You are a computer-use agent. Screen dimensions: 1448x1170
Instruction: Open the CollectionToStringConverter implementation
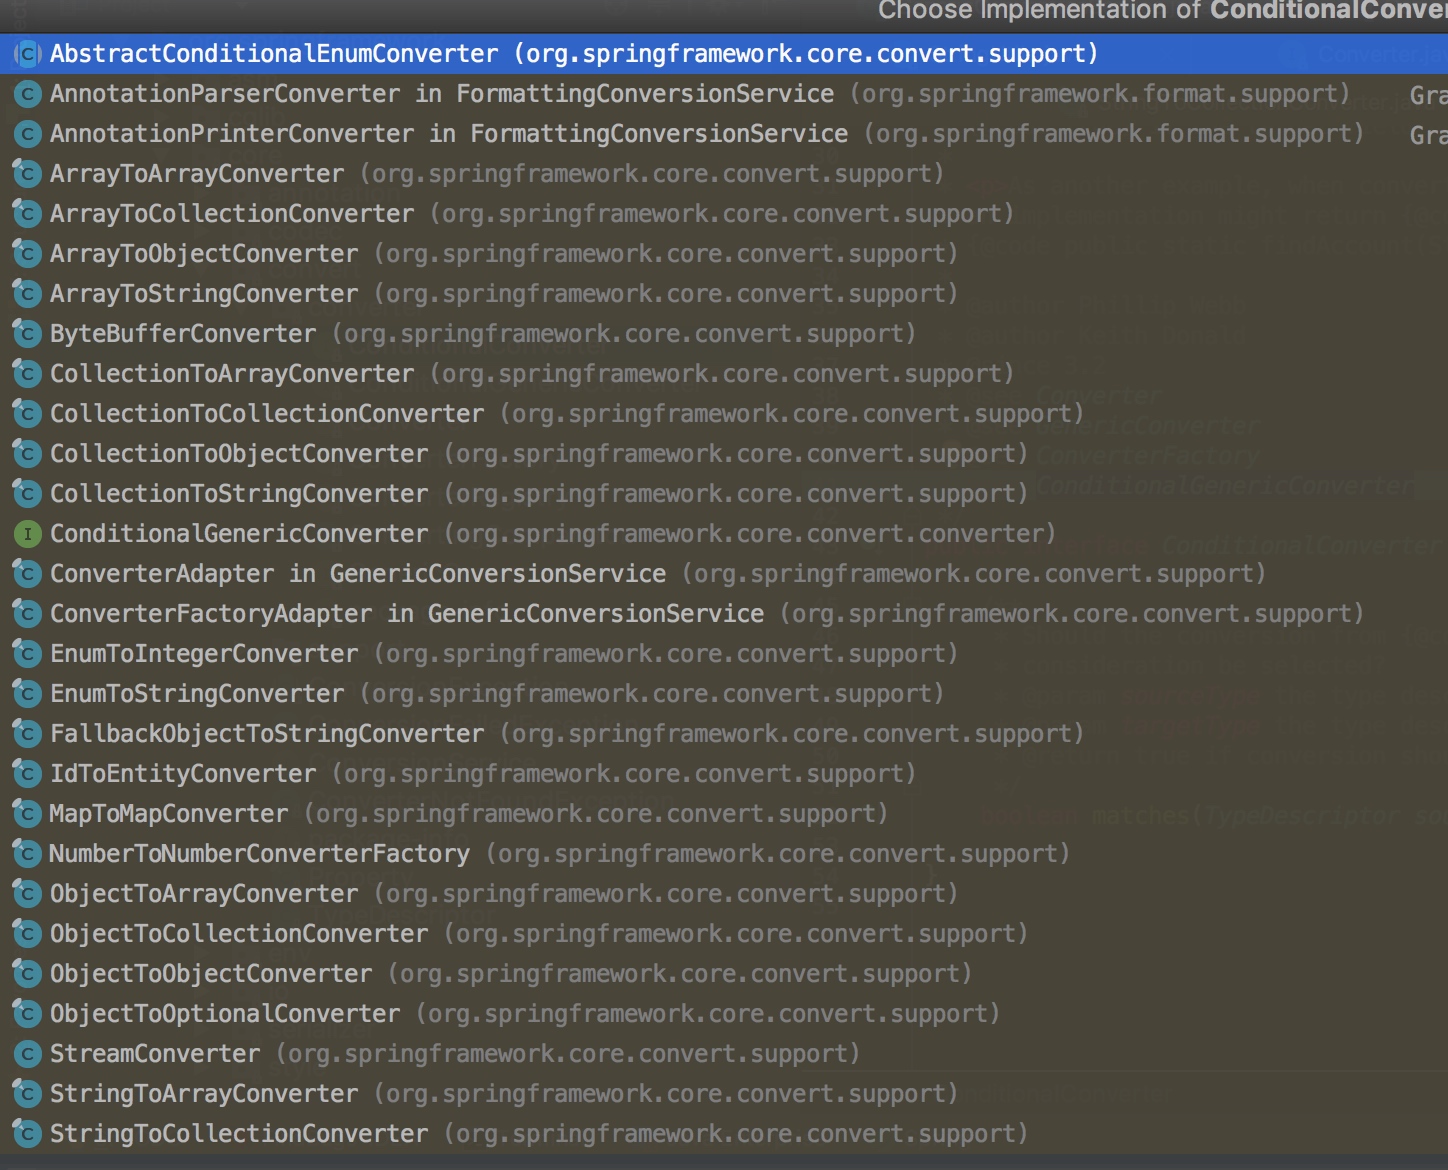pyautogui.click(x=238, y=494)
